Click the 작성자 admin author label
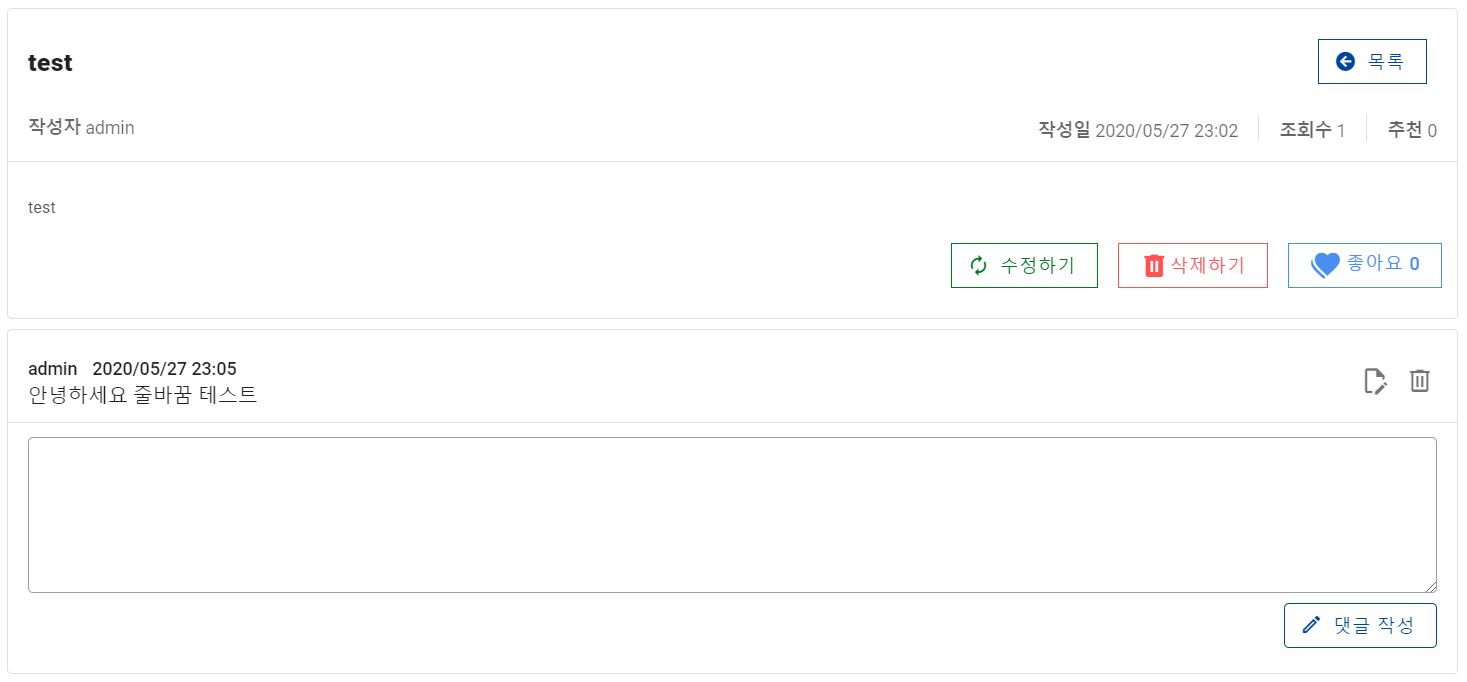The width and height of the screenshot is (1467, 682). point(81,128)
